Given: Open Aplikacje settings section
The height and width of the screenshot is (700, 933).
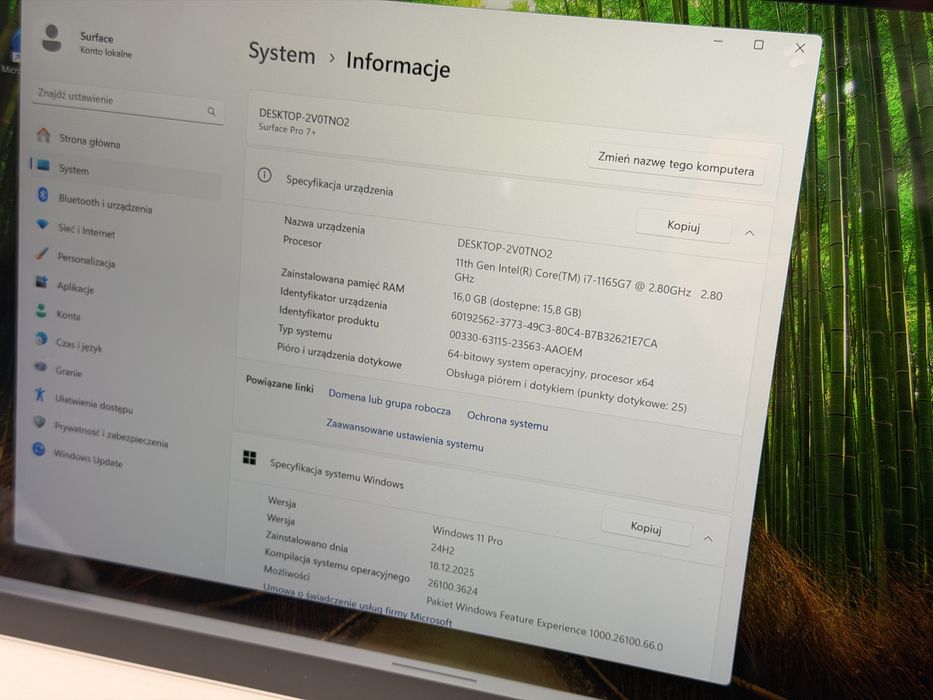Looking at the screenshot, I should point(76,288).
